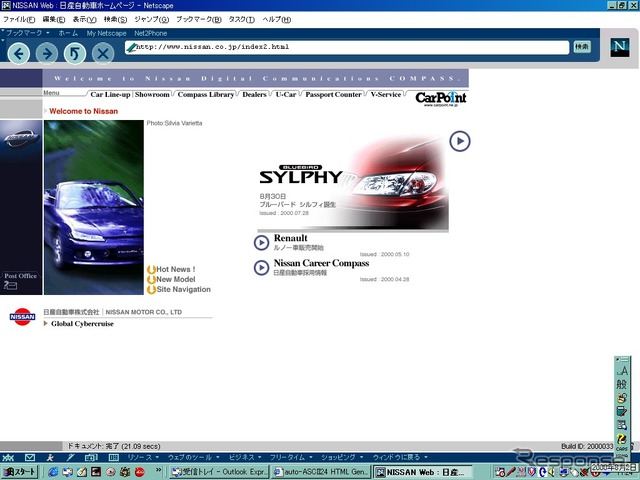The image size is (640, 480).
Task: Click the New Model link
Action: point(176,279)
